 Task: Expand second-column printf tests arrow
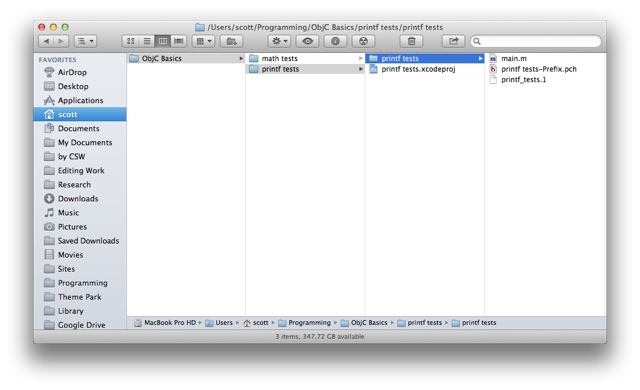360,69
